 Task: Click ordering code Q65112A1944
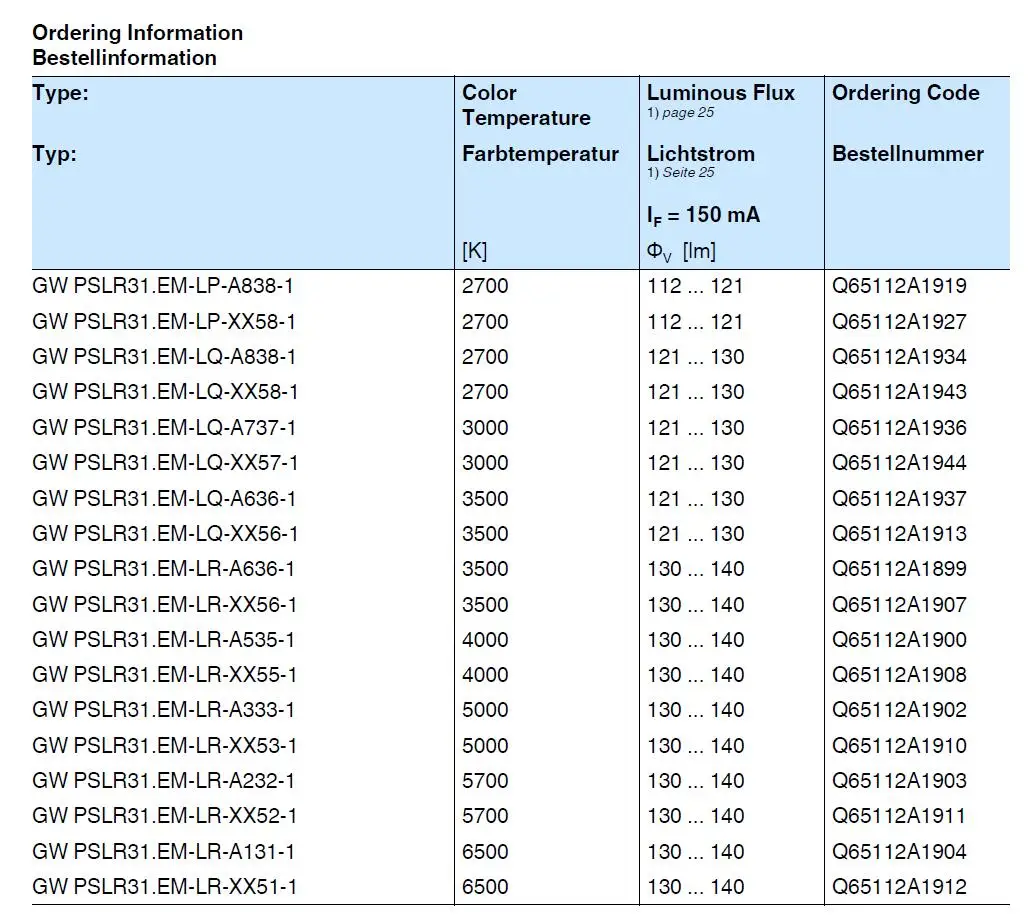899,463
